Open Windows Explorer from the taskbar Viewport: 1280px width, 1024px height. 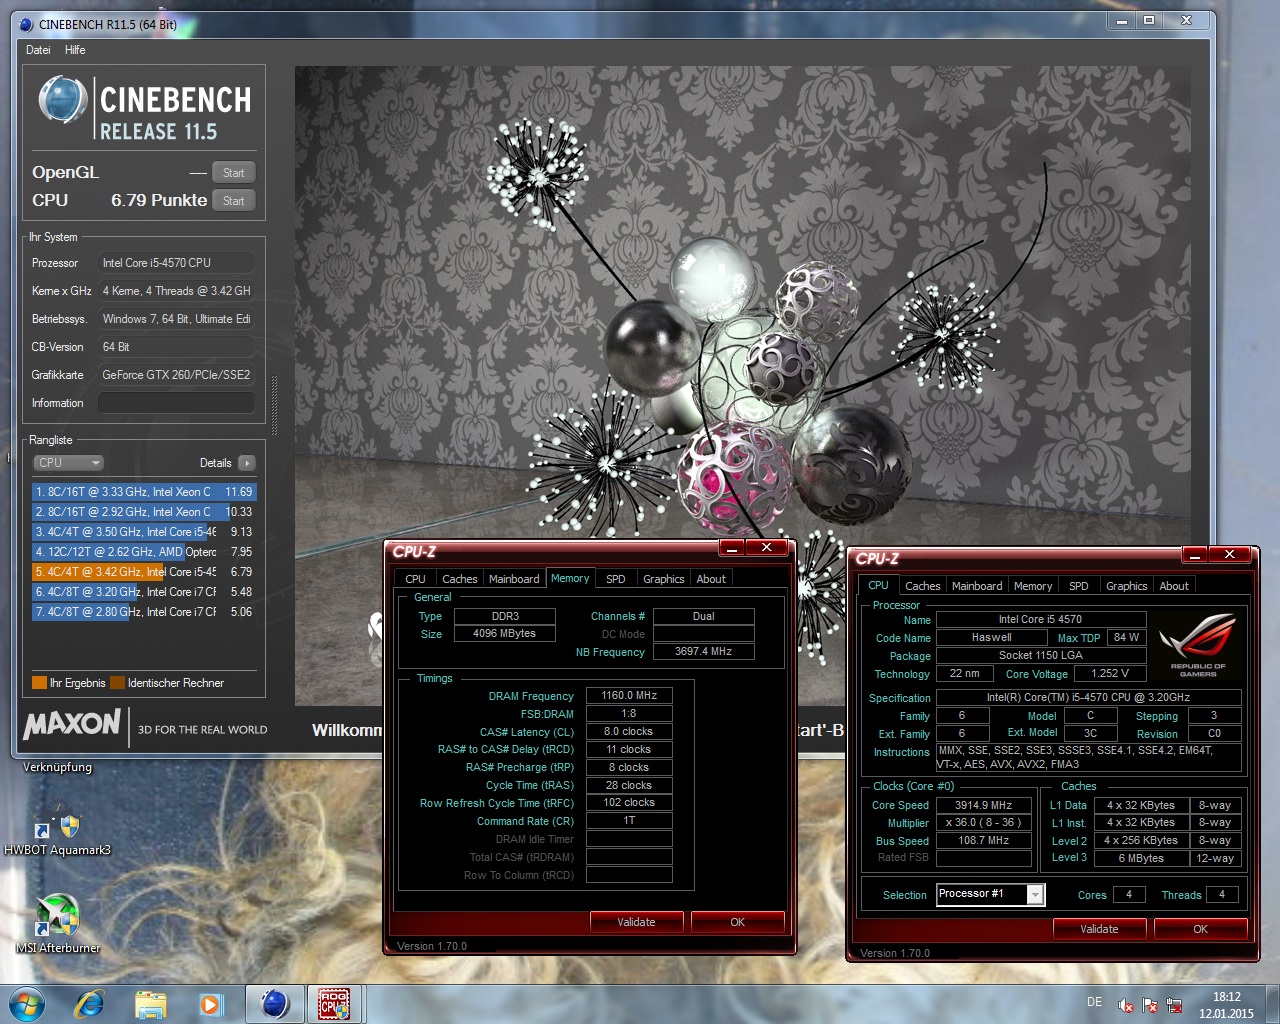click(150, 1004)
